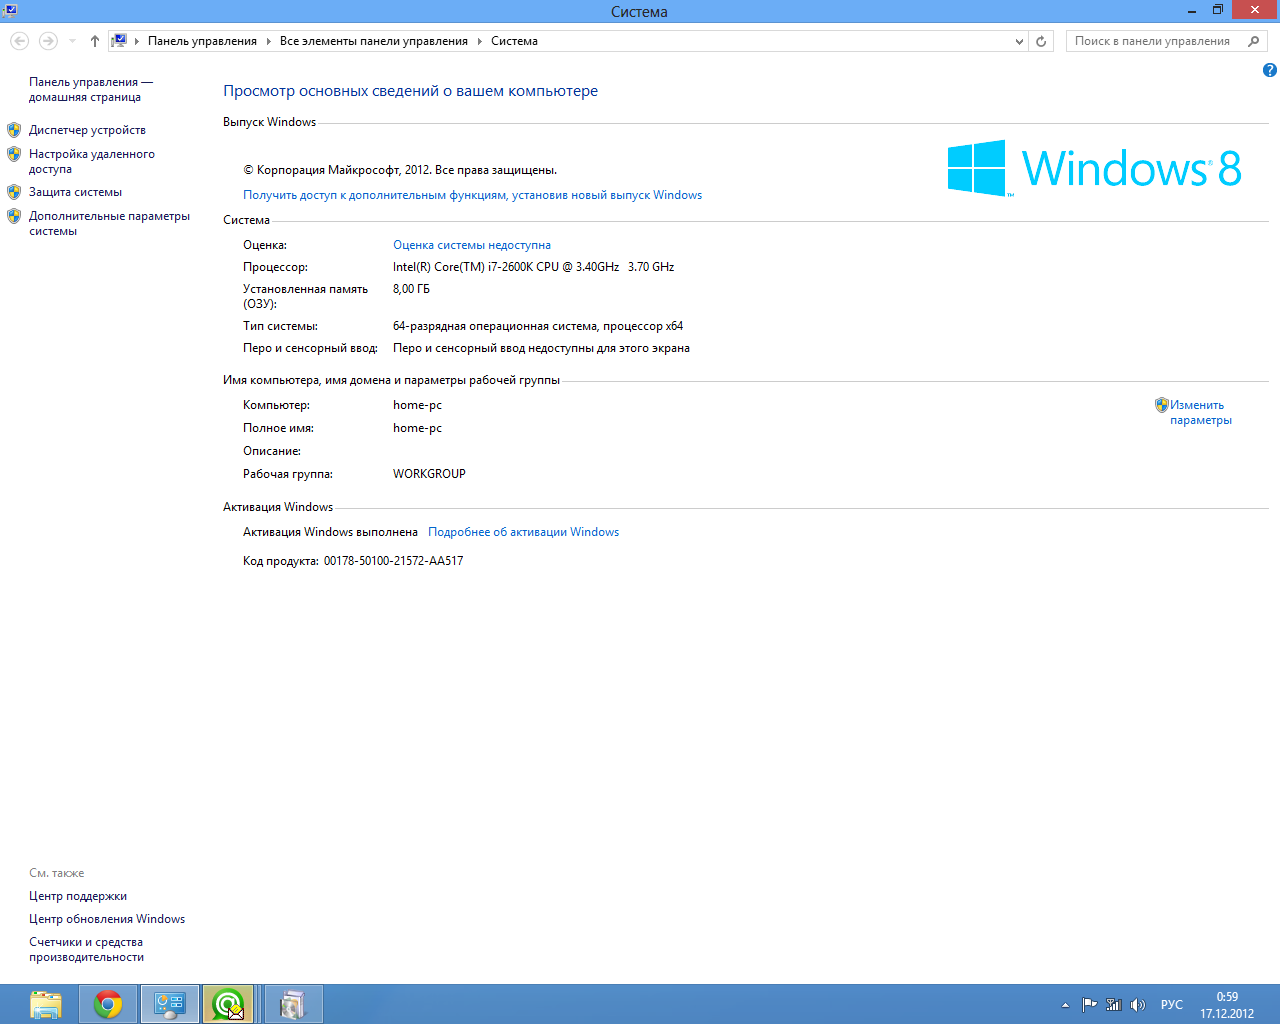Click the network tray icon

click(1113, 1005)
